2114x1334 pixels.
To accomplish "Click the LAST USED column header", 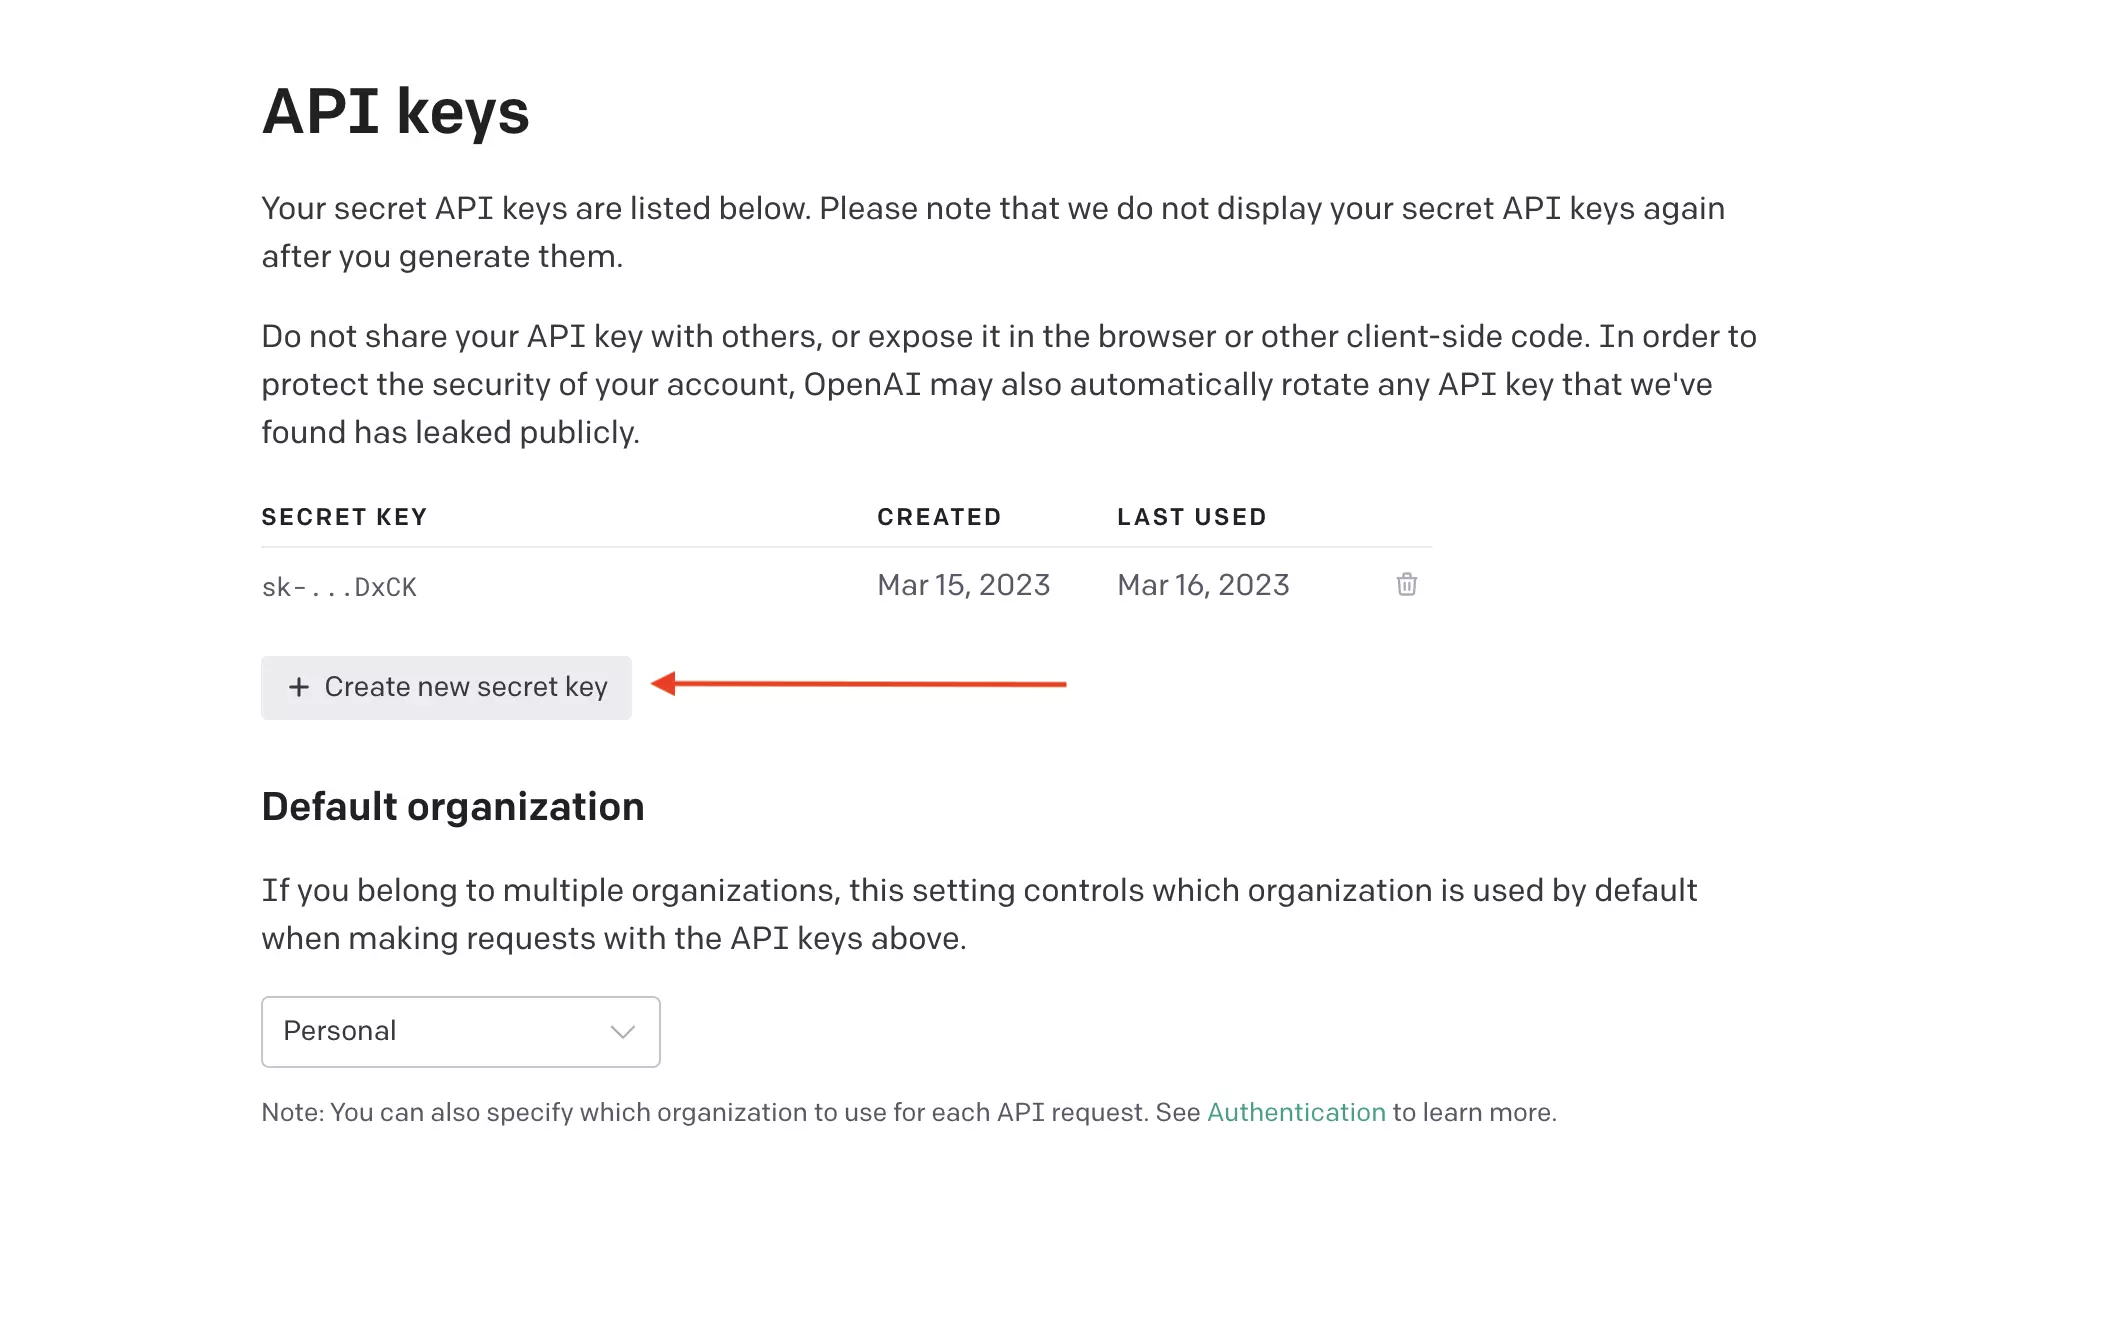I will click(1192, 517).
